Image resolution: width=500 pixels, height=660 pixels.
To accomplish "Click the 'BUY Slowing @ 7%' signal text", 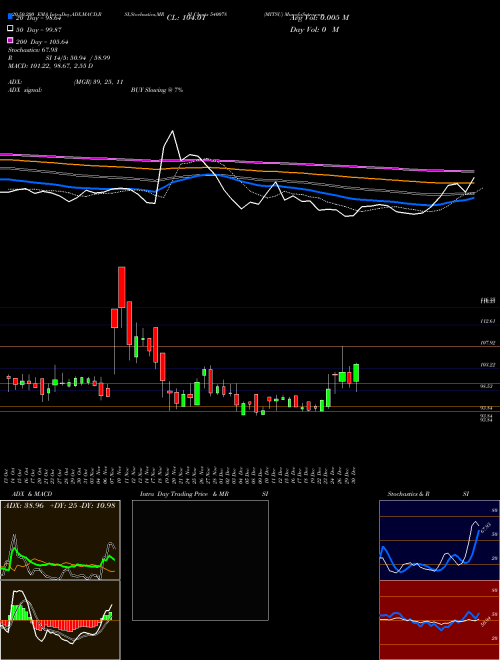I will [157, 90].
